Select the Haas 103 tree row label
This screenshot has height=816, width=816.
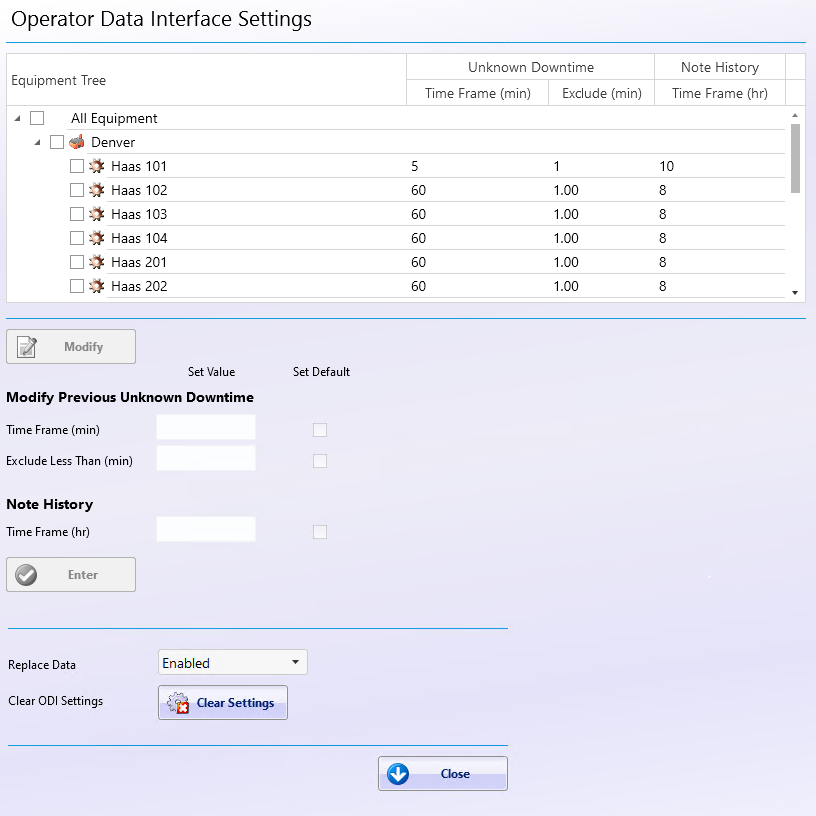tap(139, 214)
